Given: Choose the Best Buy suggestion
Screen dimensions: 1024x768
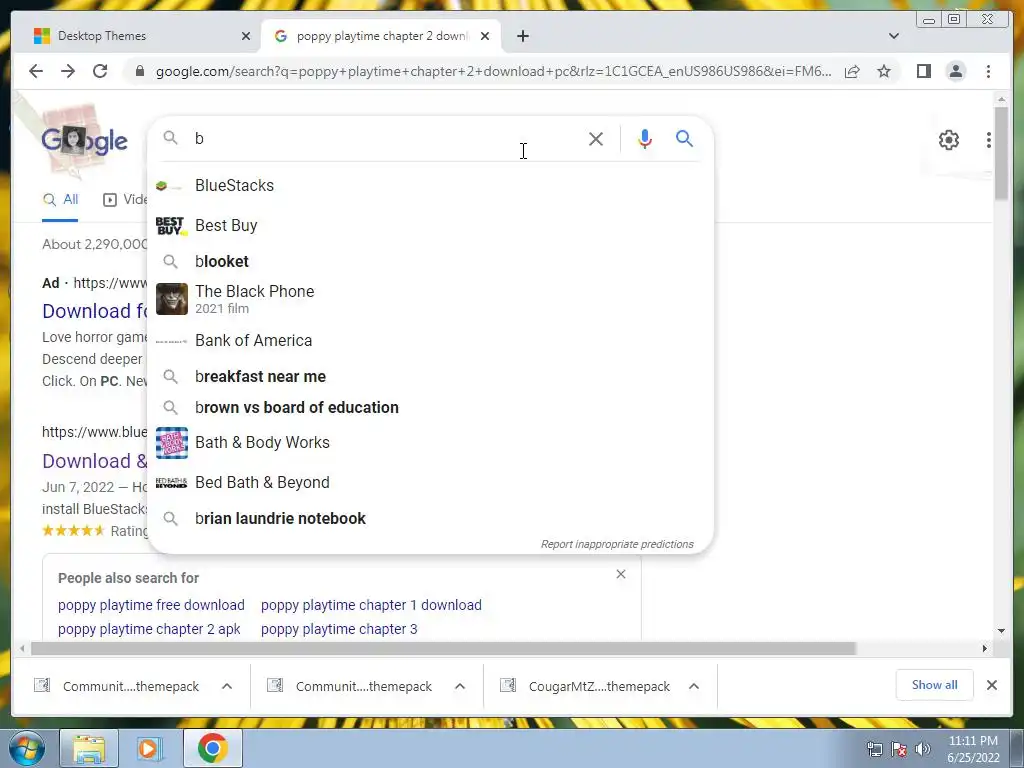Looking at the screenshot, I should 430,225.
